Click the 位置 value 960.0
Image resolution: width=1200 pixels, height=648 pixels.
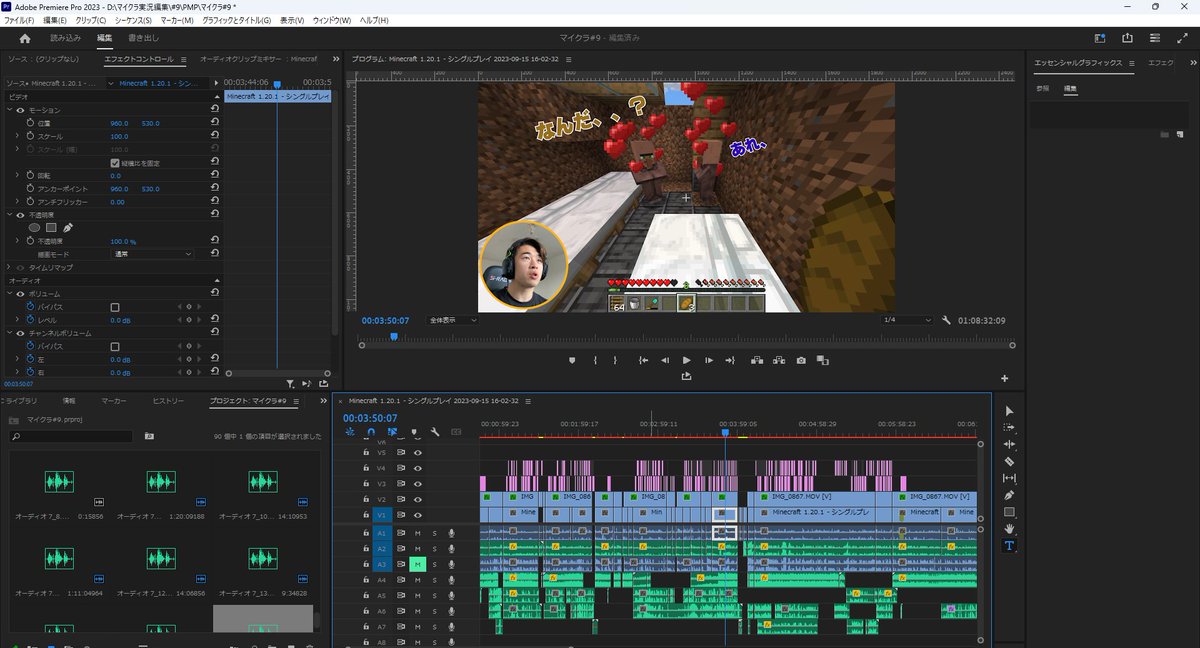pyautogui.click(x=119, y=123)
